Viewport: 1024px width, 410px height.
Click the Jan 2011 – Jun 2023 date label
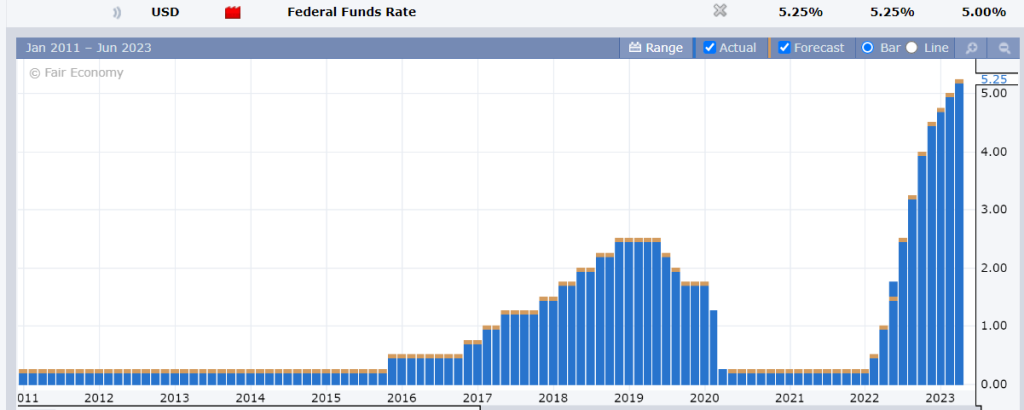88,48
